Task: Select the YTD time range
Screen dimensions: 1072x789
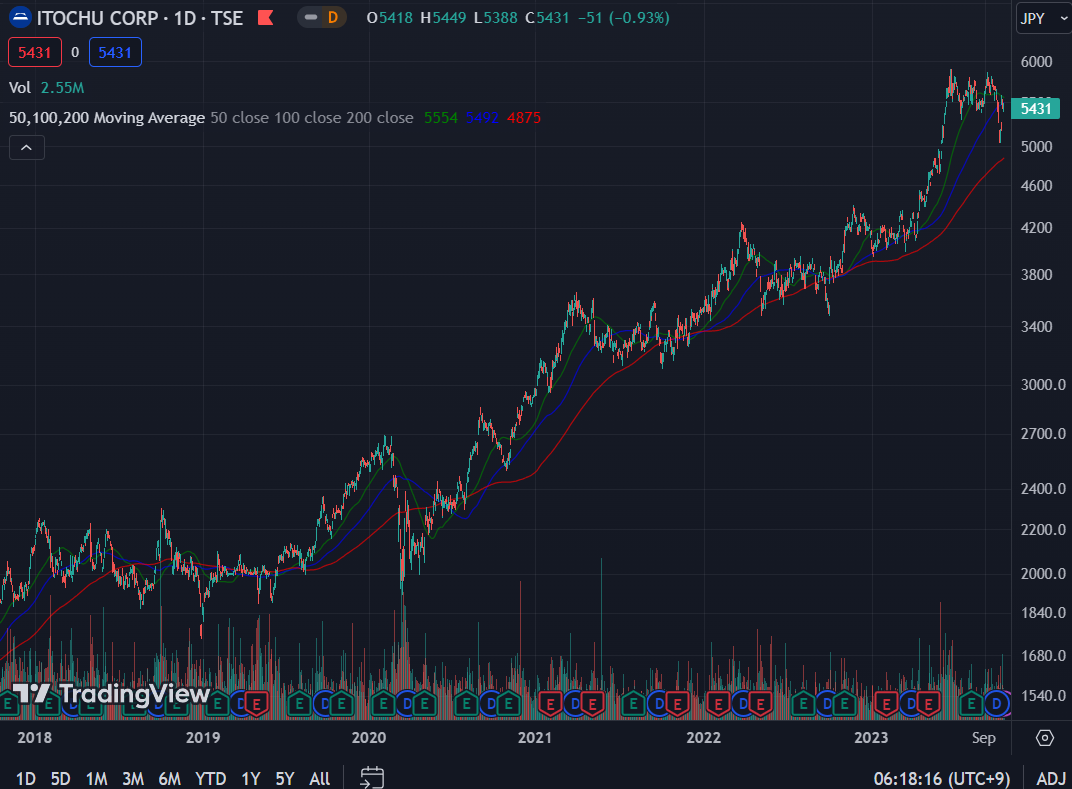Action: (211, 779)
